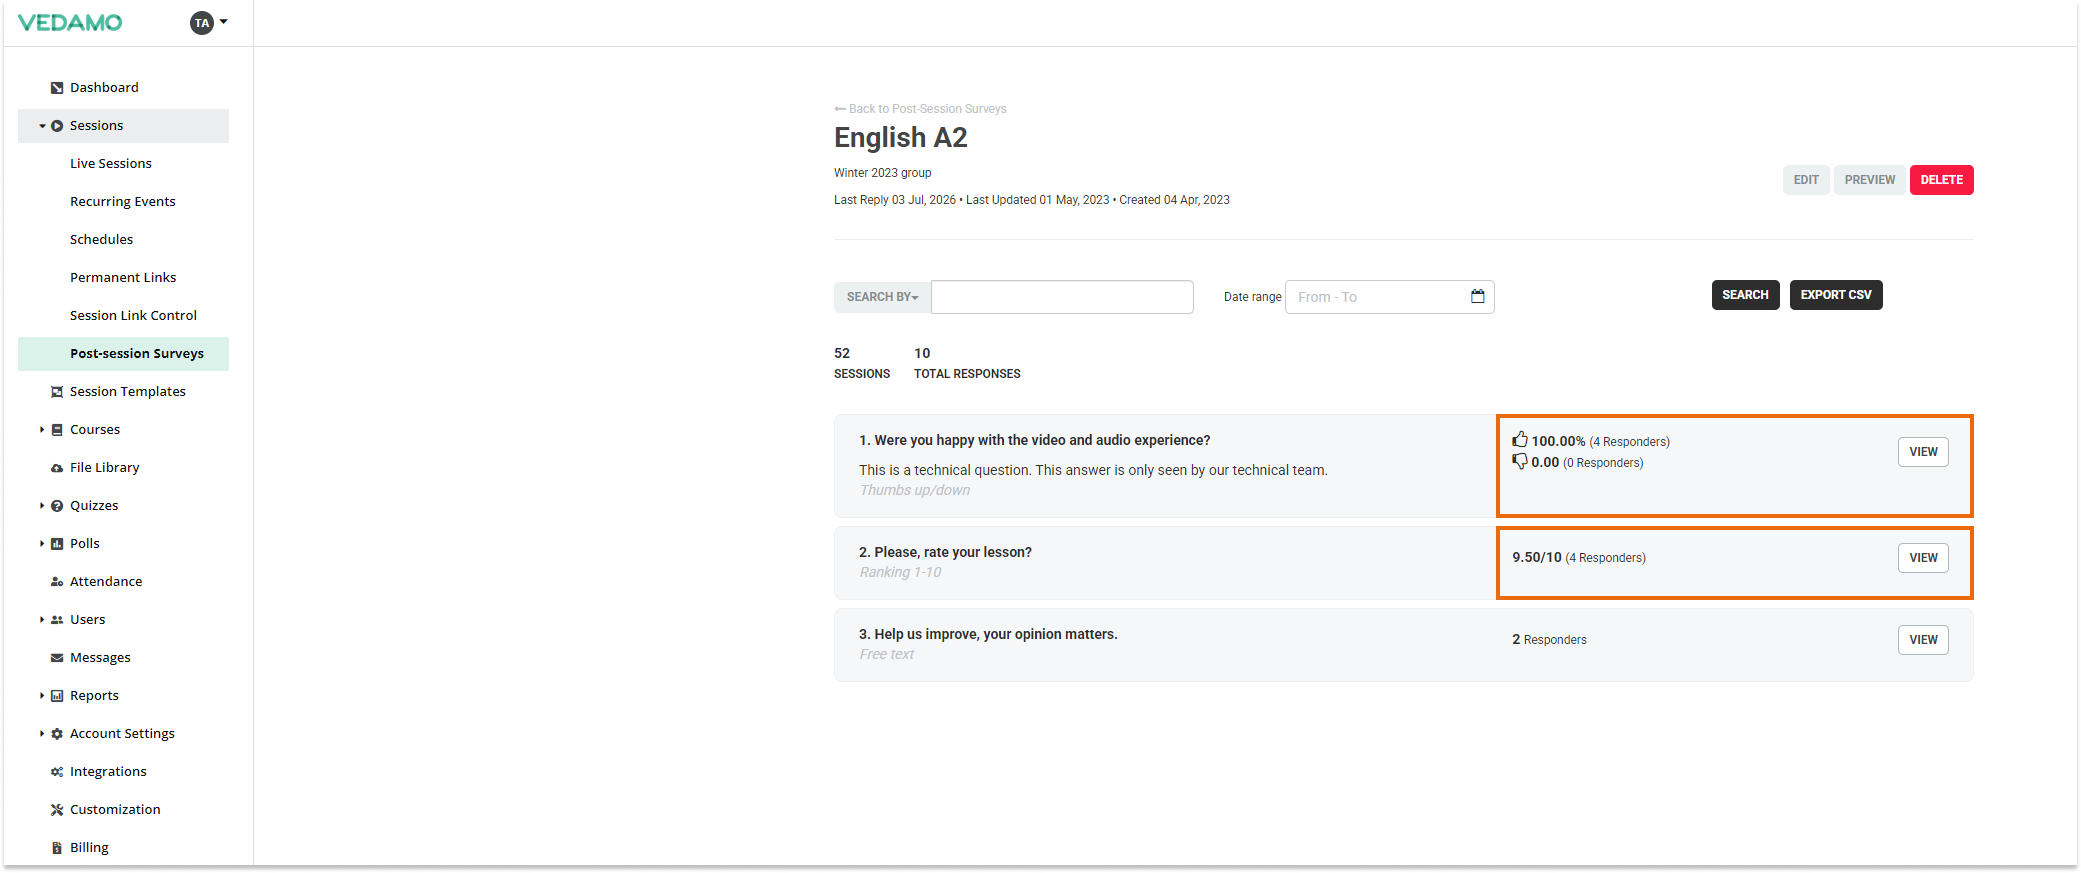2081x873 pixels.
Task: Click the Customization tools icon
Action: 57,810
